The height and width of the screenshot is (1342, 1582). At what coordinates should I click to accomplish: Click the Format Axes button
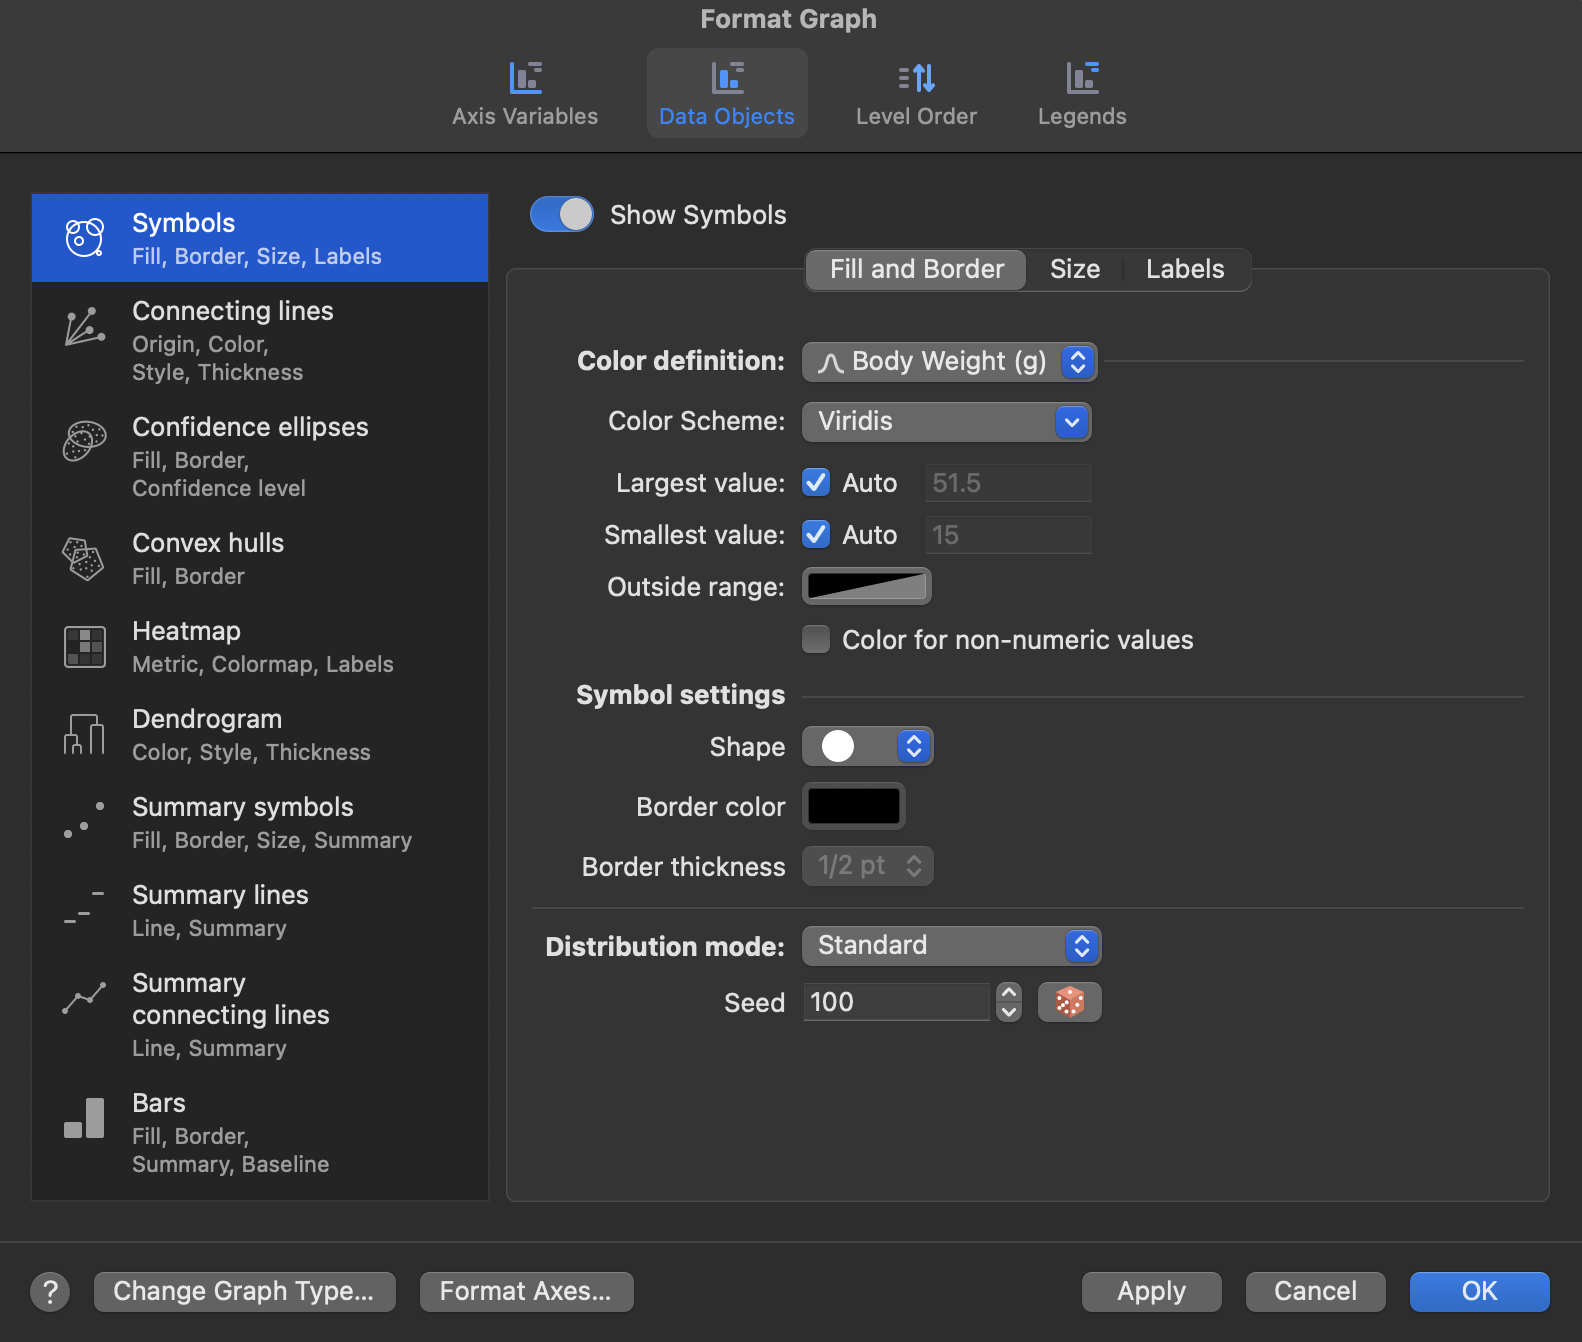[527, 1292]
